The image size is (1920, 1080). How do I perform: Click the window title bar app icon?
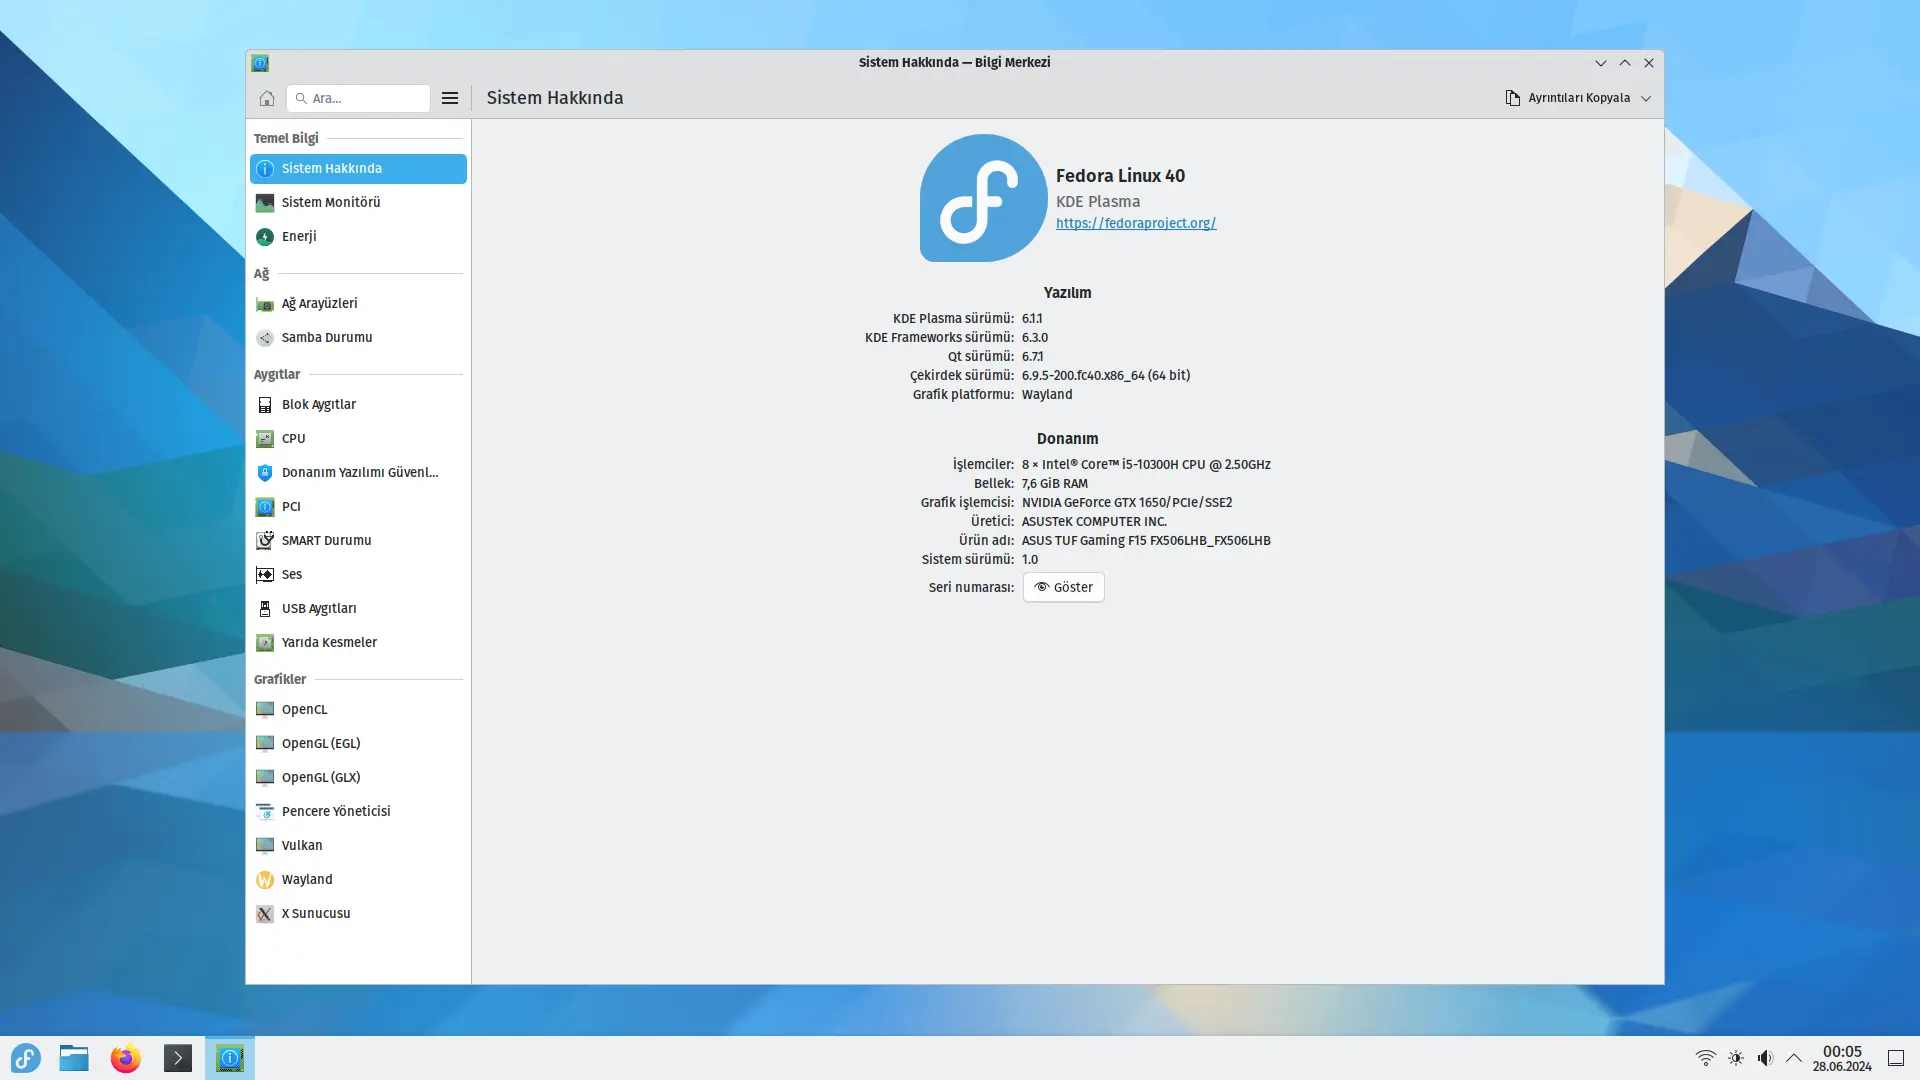pyautogui.click(x=260, y=63)
